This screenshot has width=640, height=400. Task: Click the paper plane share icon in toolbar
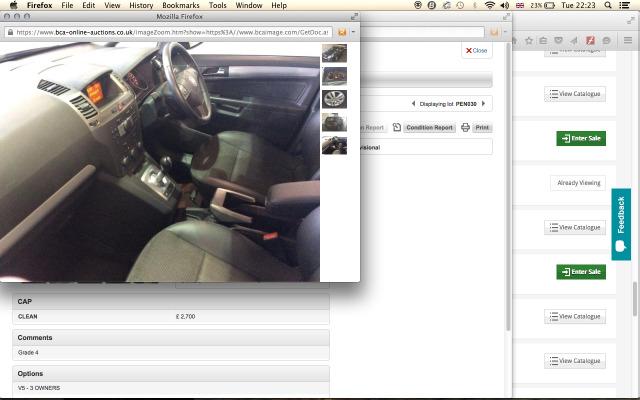click(x=574, y=40)
